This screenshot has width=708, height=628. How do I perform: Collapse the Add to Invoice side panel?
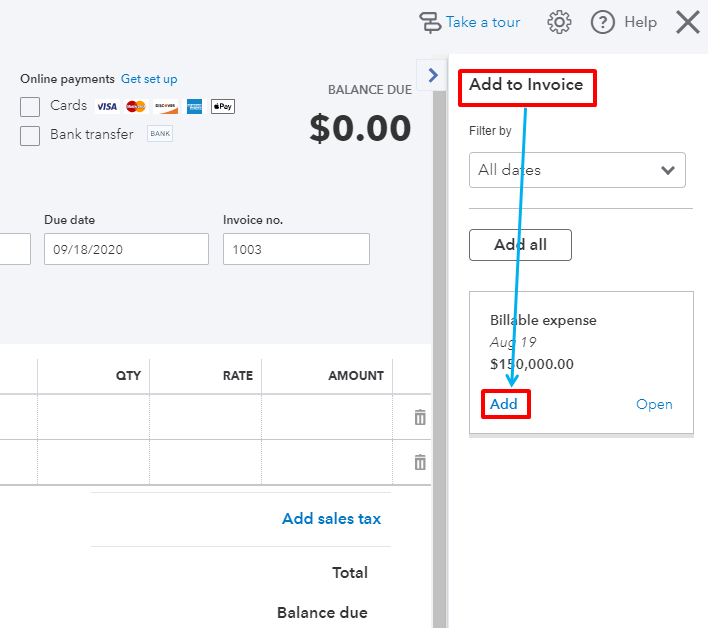433,75
